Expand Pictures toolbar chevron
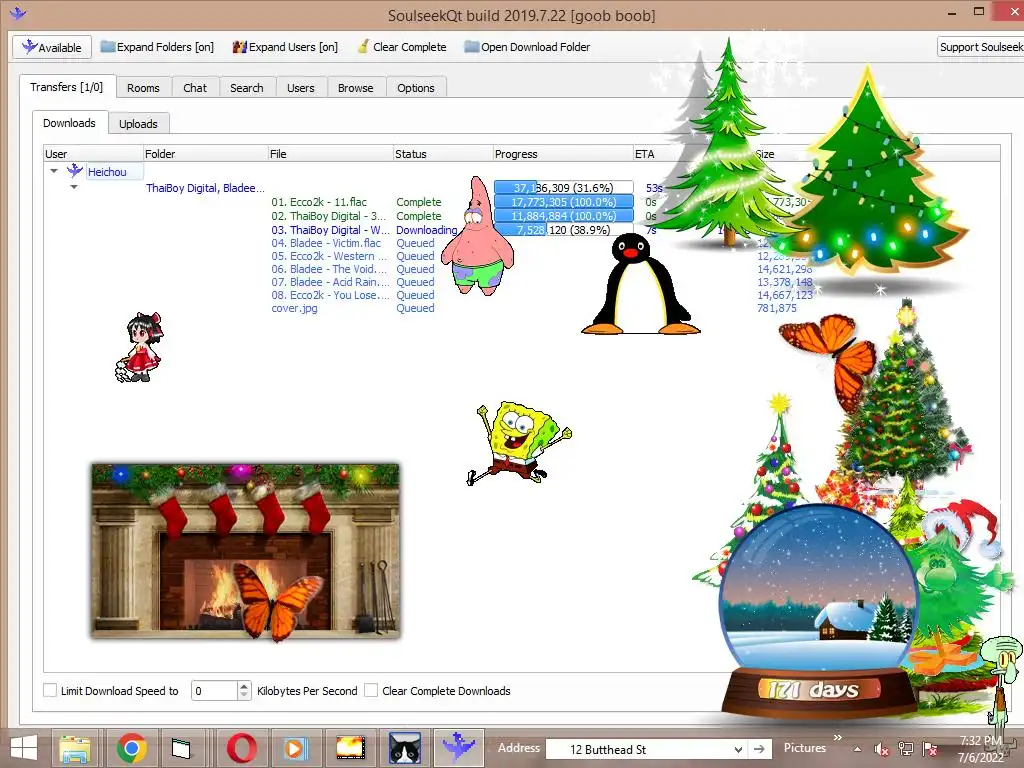 tap(838, 738)
